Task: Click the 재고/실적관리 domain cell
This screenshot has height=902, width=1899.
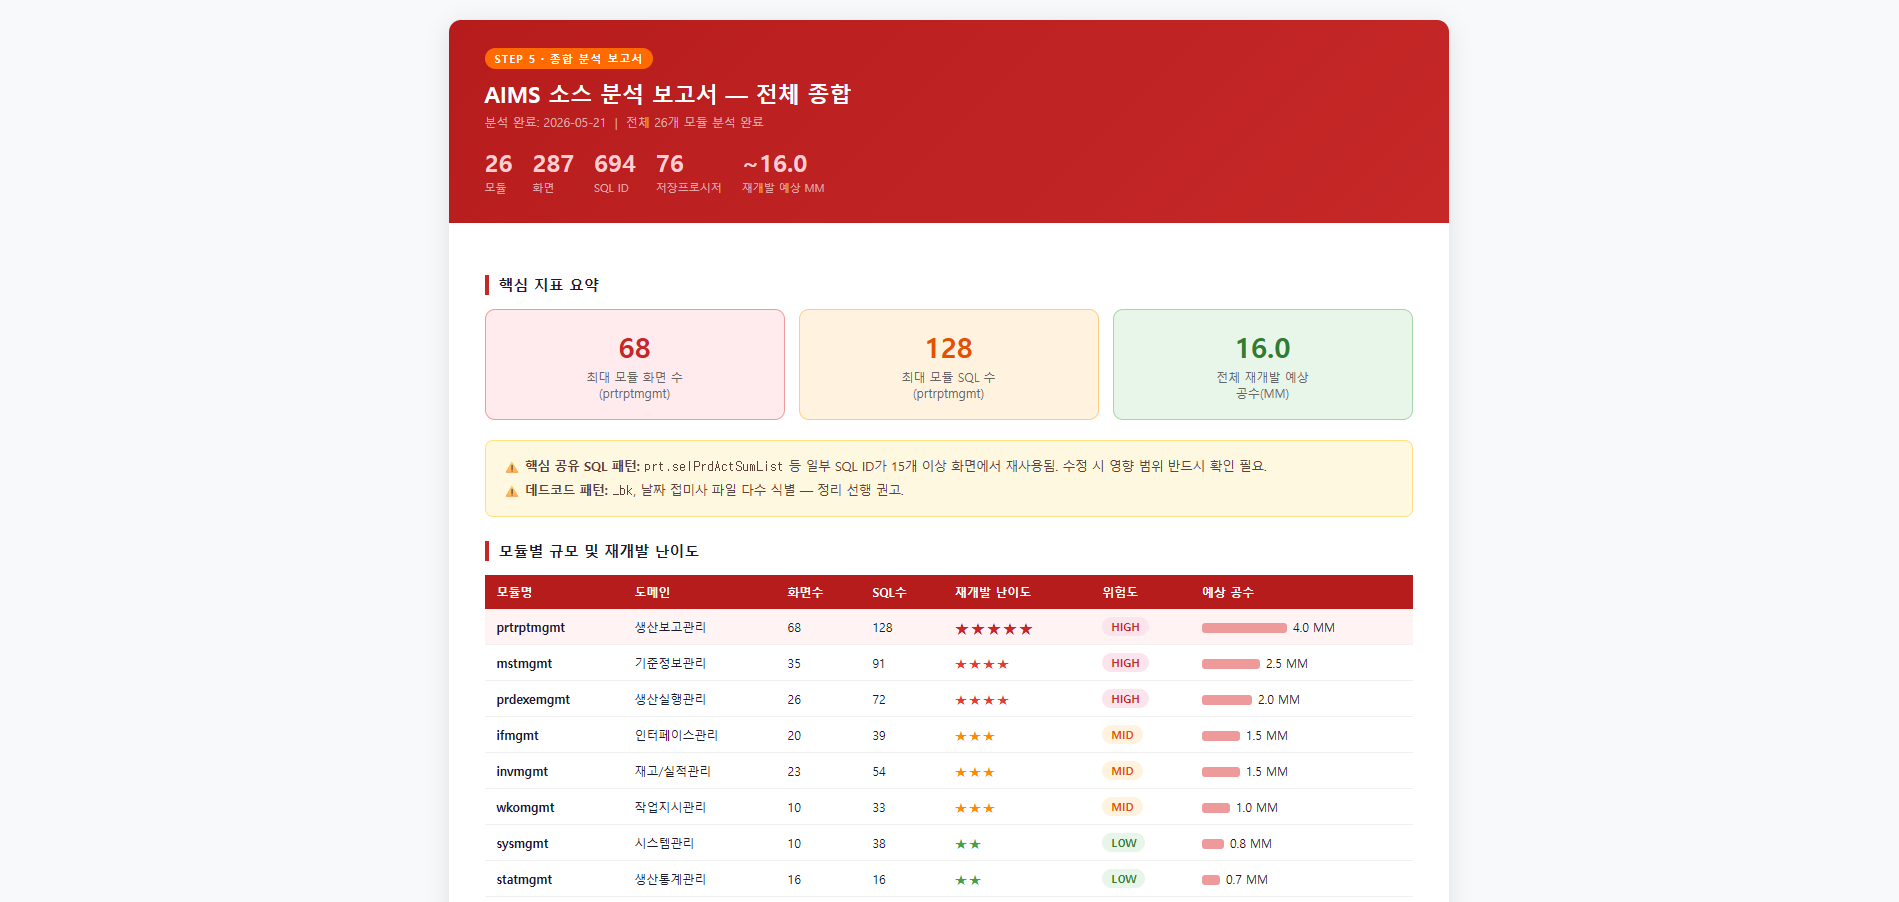Action: [672, 772]
